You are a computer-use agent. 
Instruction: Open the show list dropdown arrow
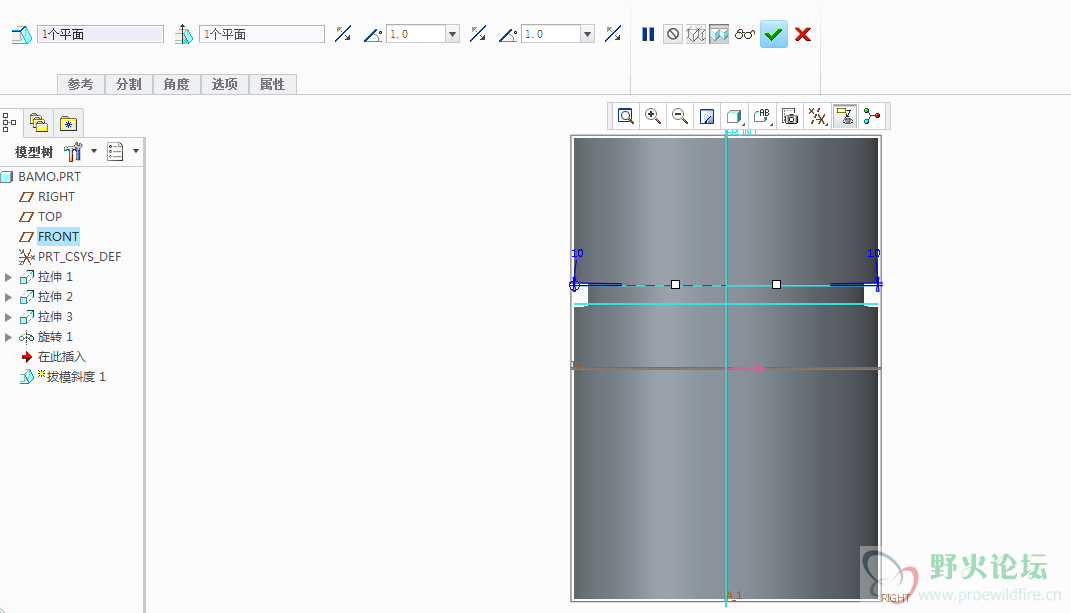coord(136,151)
